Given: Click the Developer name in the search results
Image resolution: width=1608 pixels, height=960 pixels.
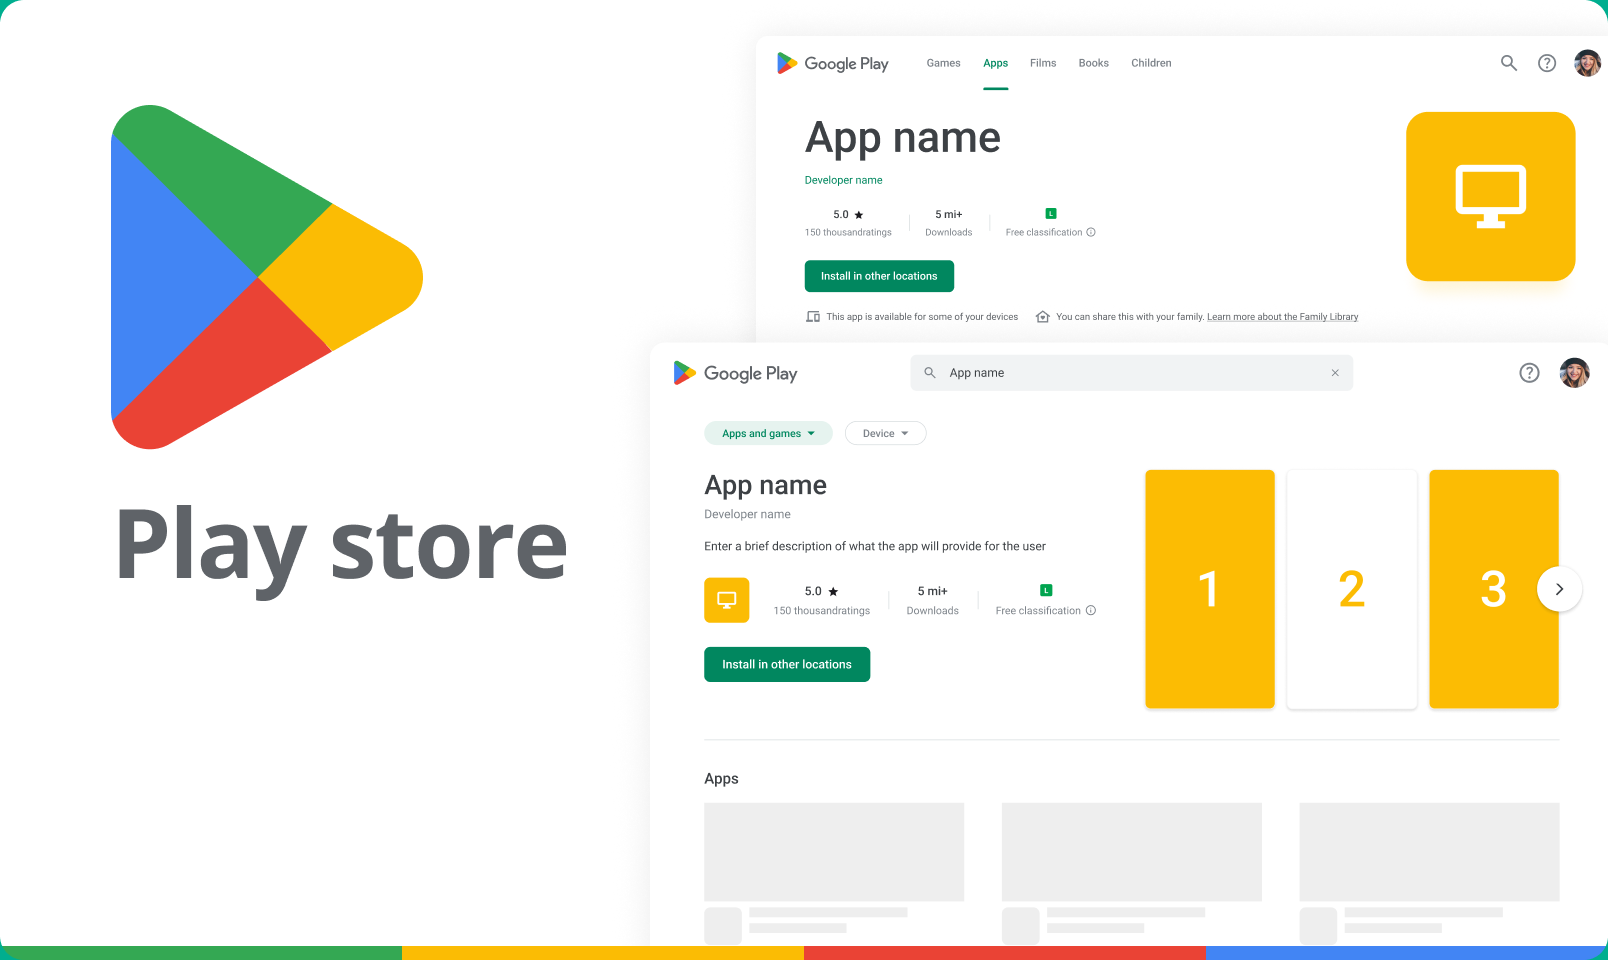Looking at the screenshot, I should pyautogui.click(x=747, y=514).
